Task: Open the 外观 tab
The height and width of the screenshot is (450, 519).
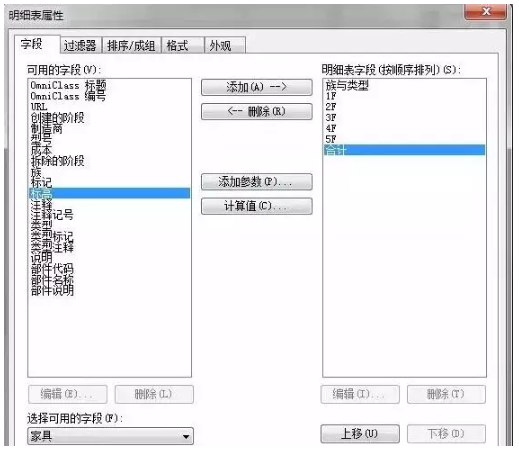Action: click(x=225, y=45)
